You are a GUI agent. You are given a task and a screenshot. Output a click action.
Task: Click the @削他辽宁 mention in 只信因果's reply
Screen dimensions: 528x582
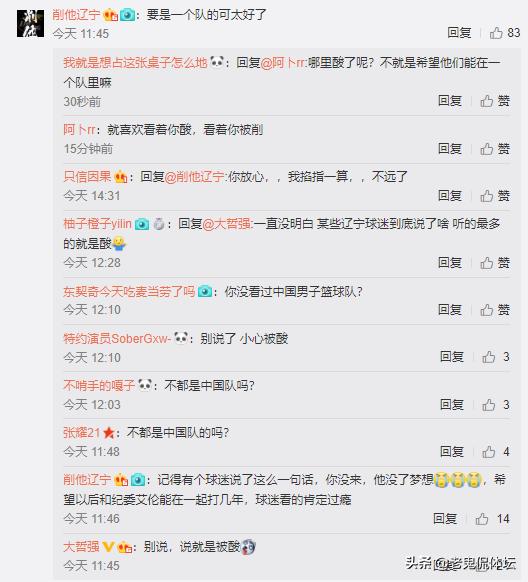194,177
